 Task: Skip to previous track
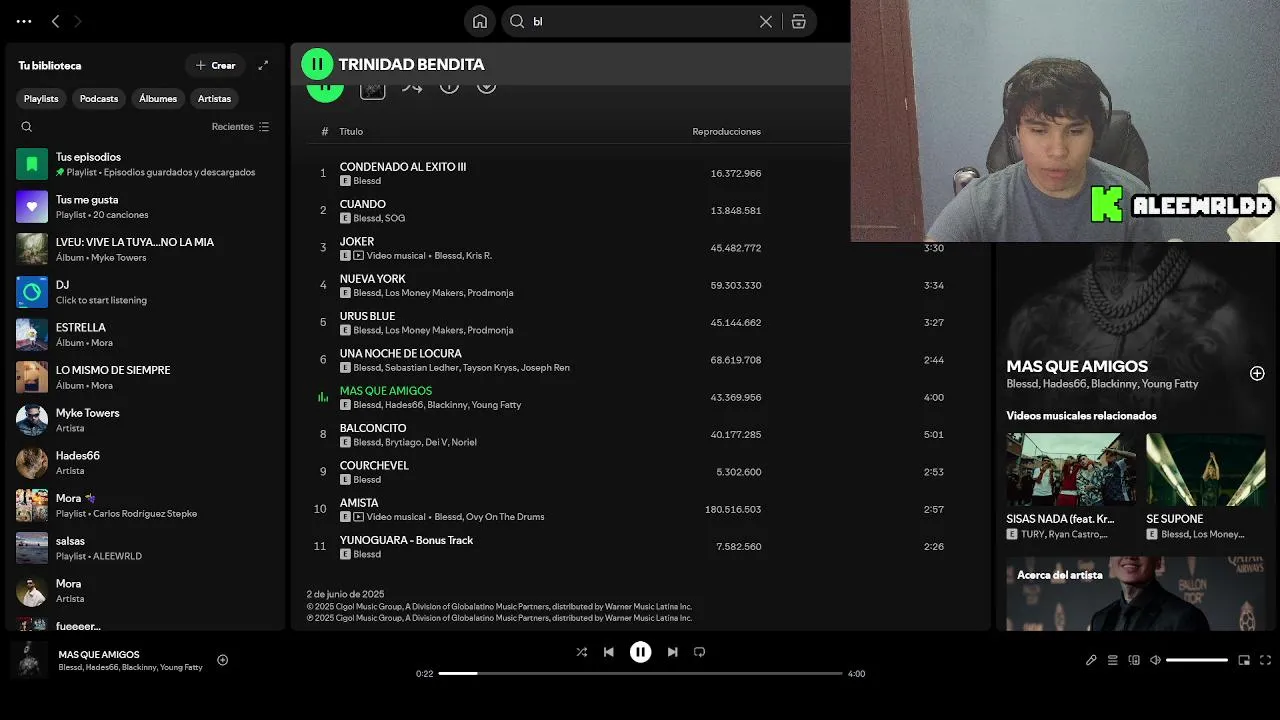tap(608, 652)
